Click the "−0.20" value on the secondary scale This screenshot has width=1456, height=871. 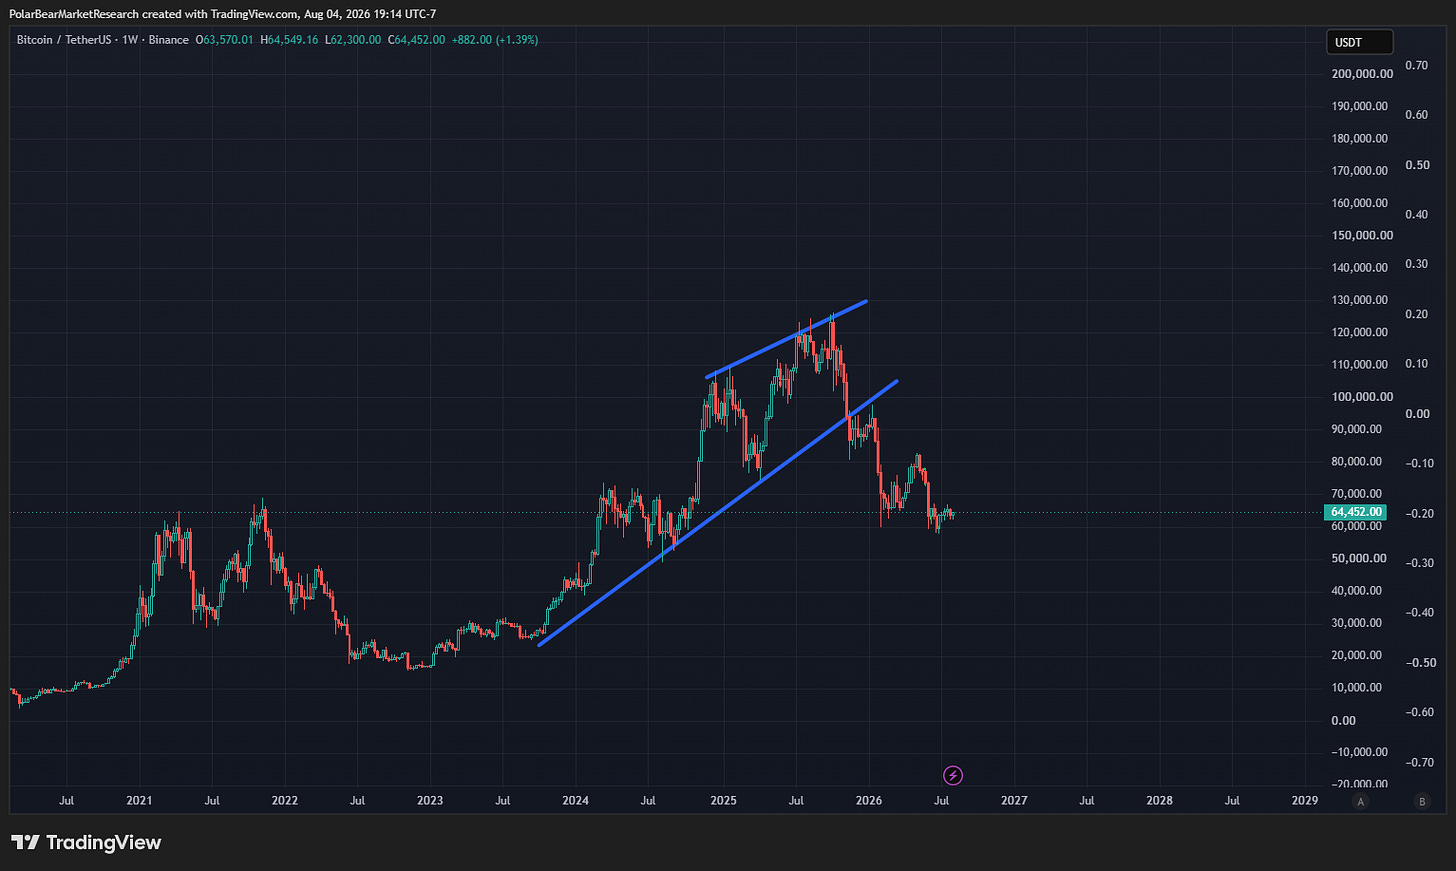pos(1420,514)
